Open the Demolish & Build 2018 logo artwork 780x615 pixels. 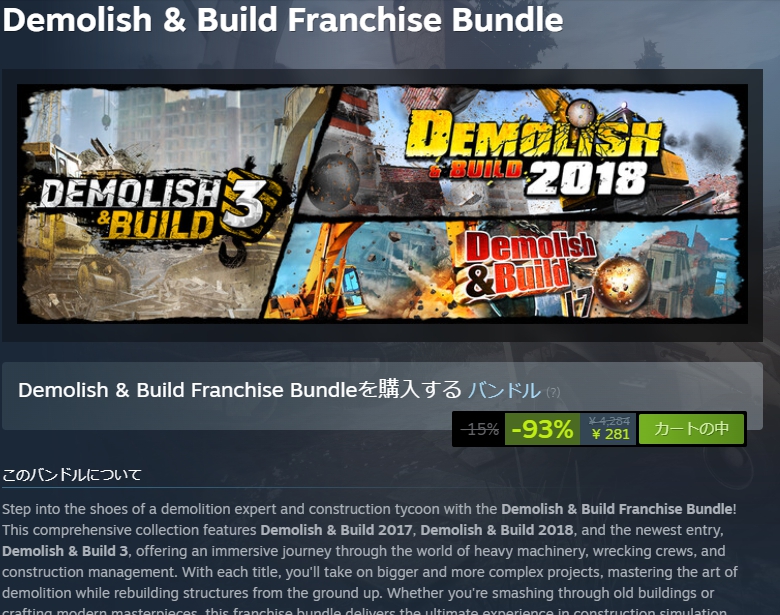(x=535, y=154)
